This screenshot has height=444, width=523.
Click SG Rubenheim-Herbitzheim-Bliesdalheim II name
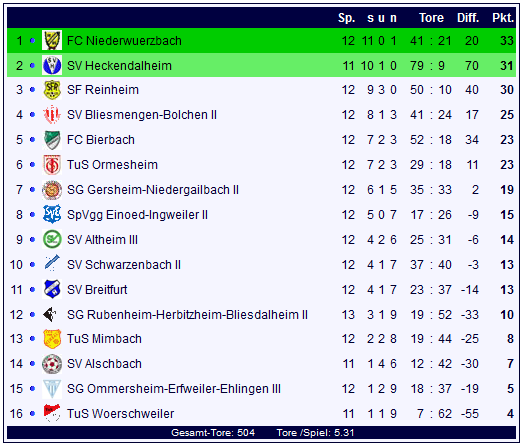click(x=187, y=315)
